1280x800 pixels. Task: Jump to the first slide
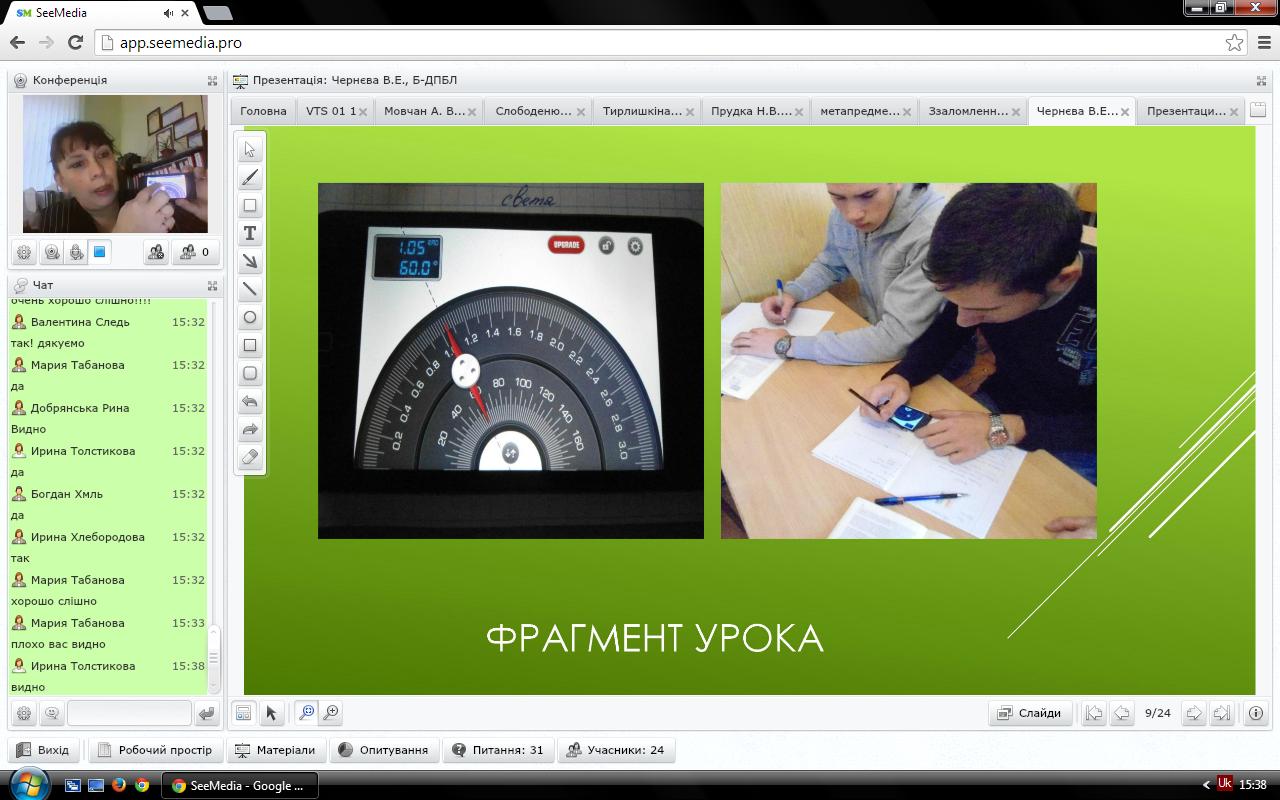(1094, 713)
